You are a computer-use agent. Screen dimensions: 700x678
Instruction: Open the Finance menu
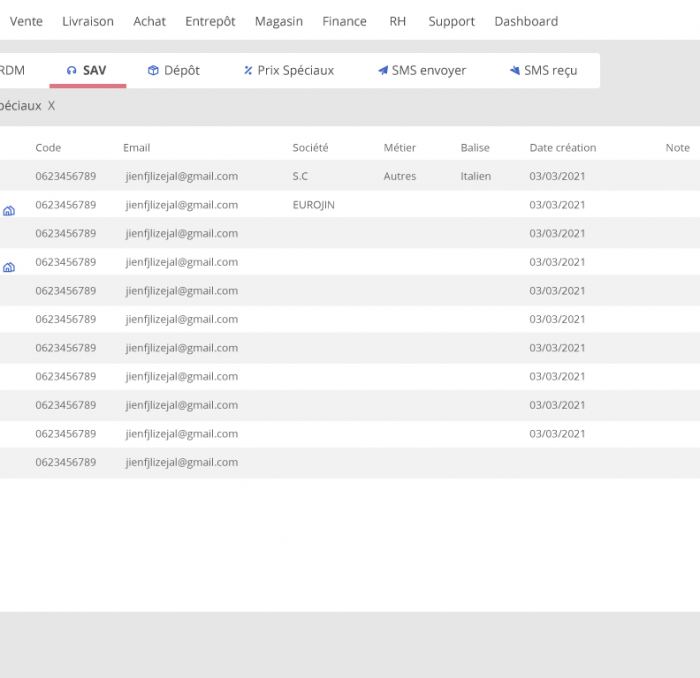(344, 21)
